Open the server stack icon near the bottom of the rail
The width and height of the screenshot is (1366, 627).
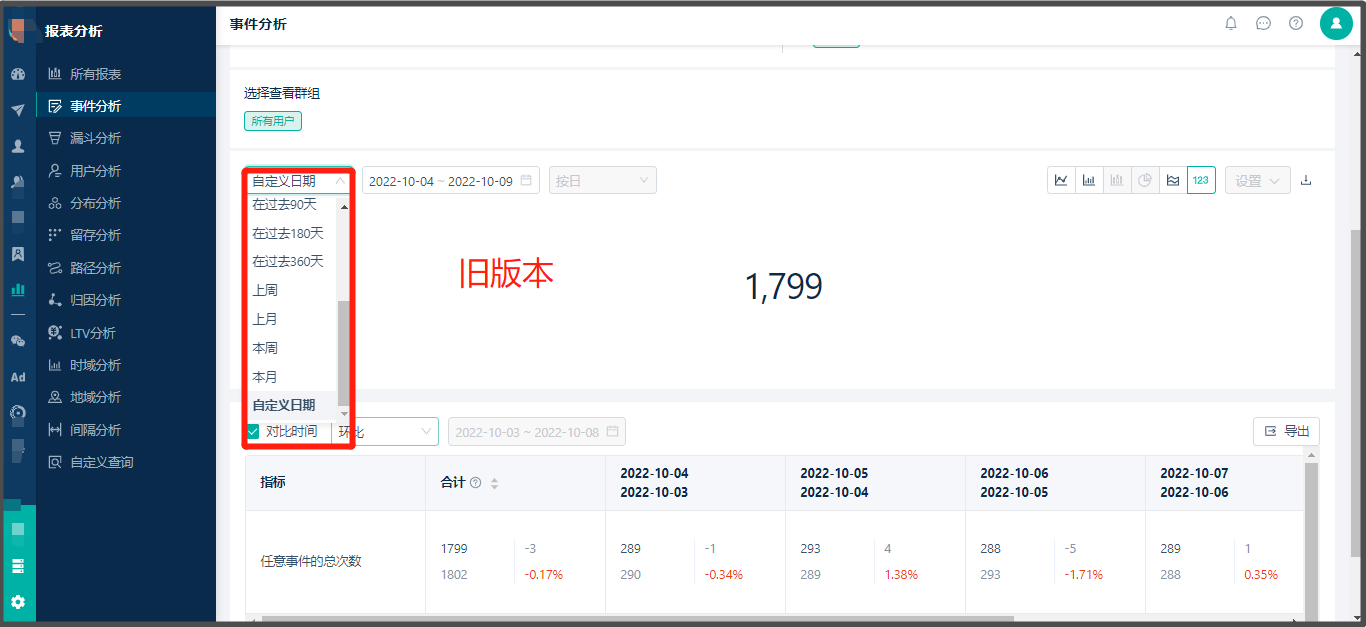(x=17, y=566)
